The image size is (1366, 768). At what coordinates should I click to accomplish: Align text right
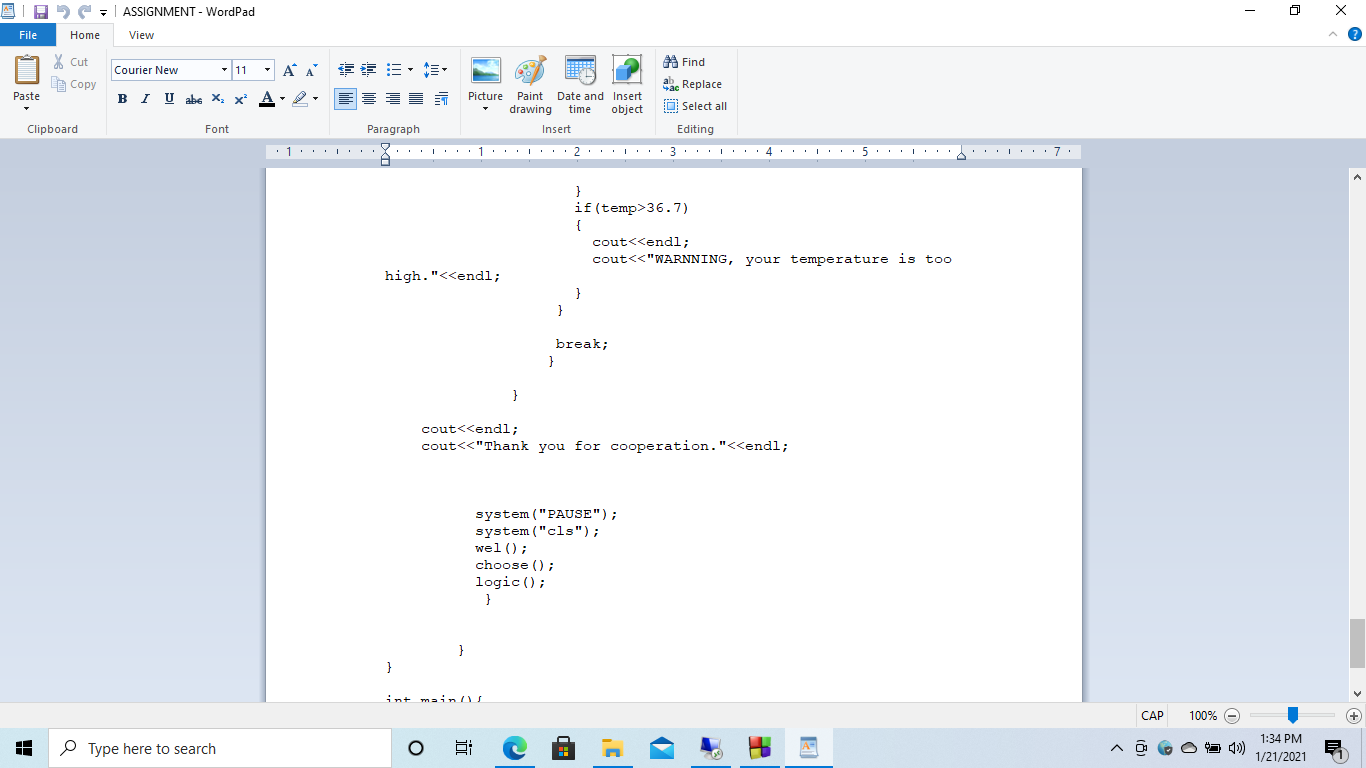click(393, 99)
